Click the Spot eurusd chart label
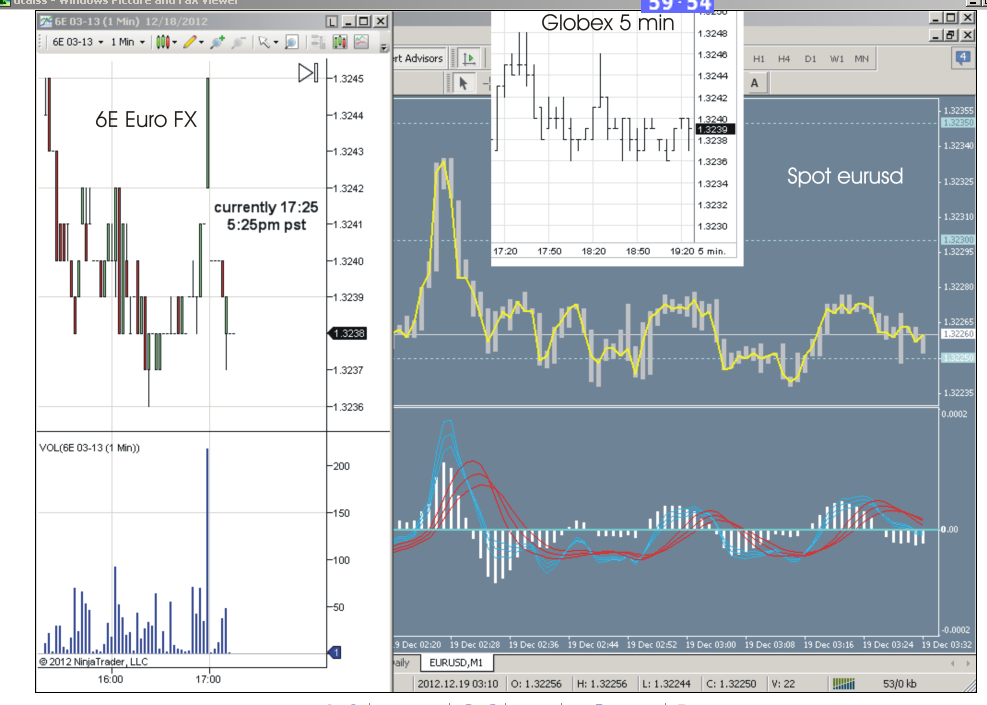This screenshot has width=987, height=705. [x=845, y=176]
